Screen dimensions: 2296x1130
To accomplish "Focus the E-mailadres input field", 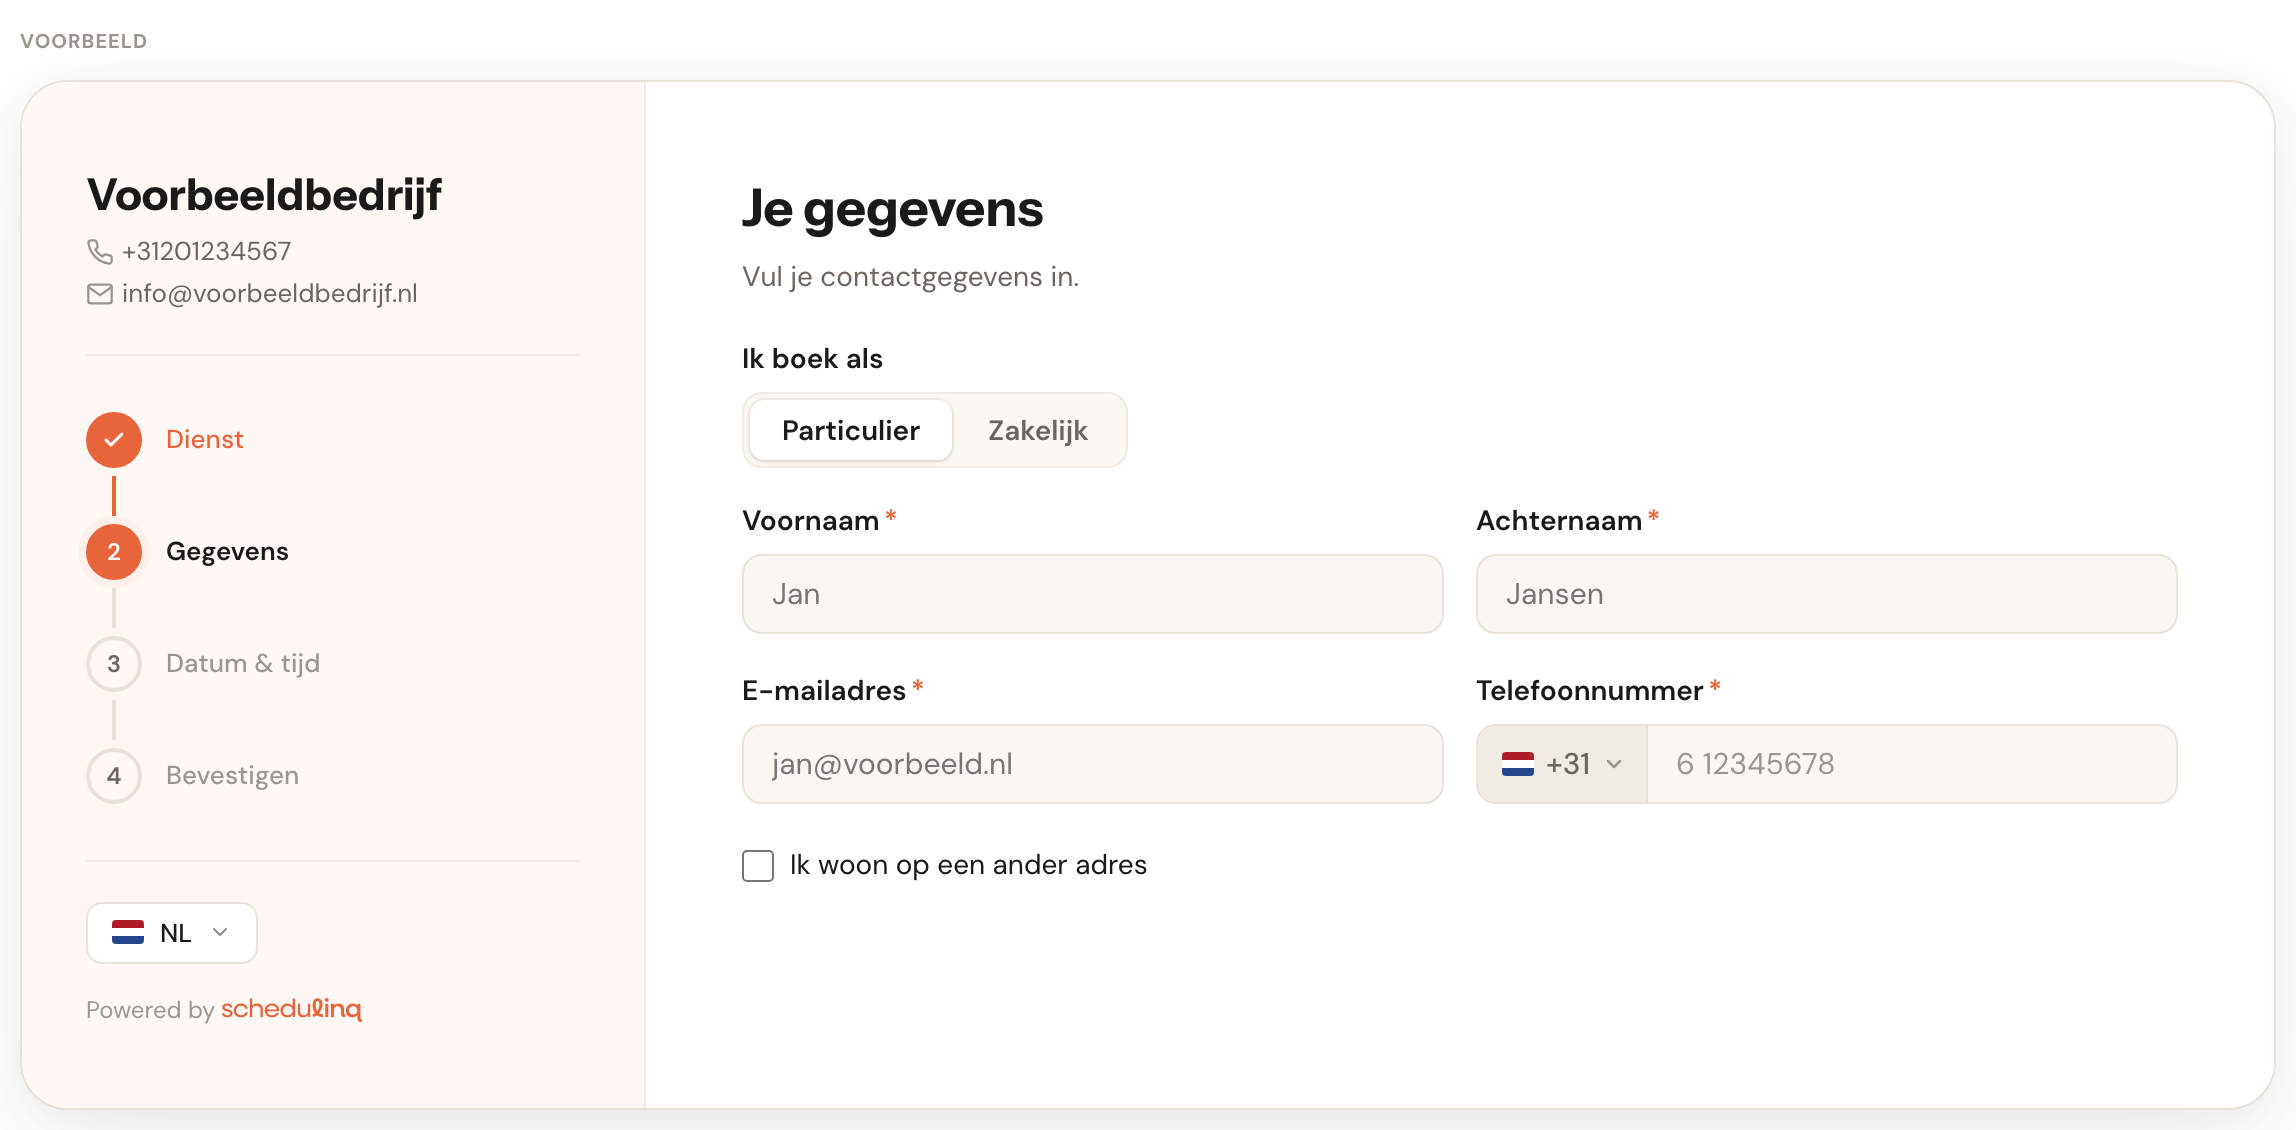I will (1093, 764).
